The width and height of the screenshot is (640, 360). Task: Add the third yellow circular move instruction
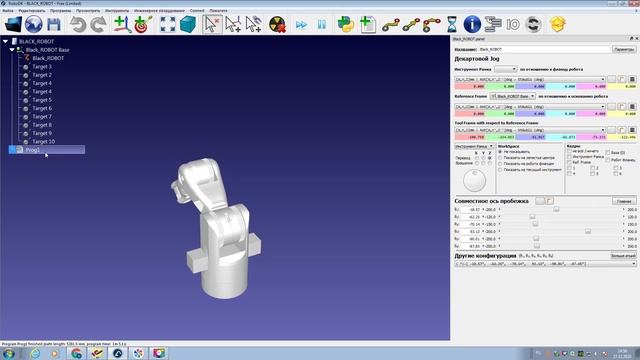pos(431,25)
